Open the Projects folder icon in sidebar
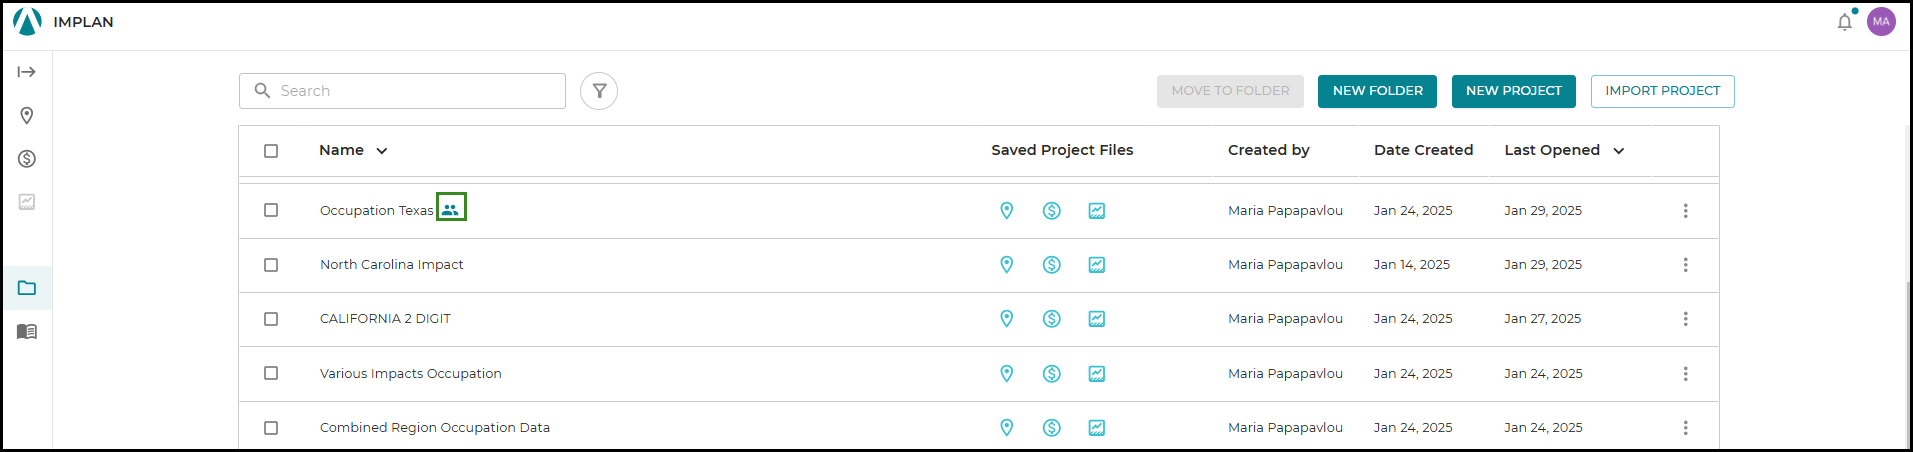 point(27,288)
